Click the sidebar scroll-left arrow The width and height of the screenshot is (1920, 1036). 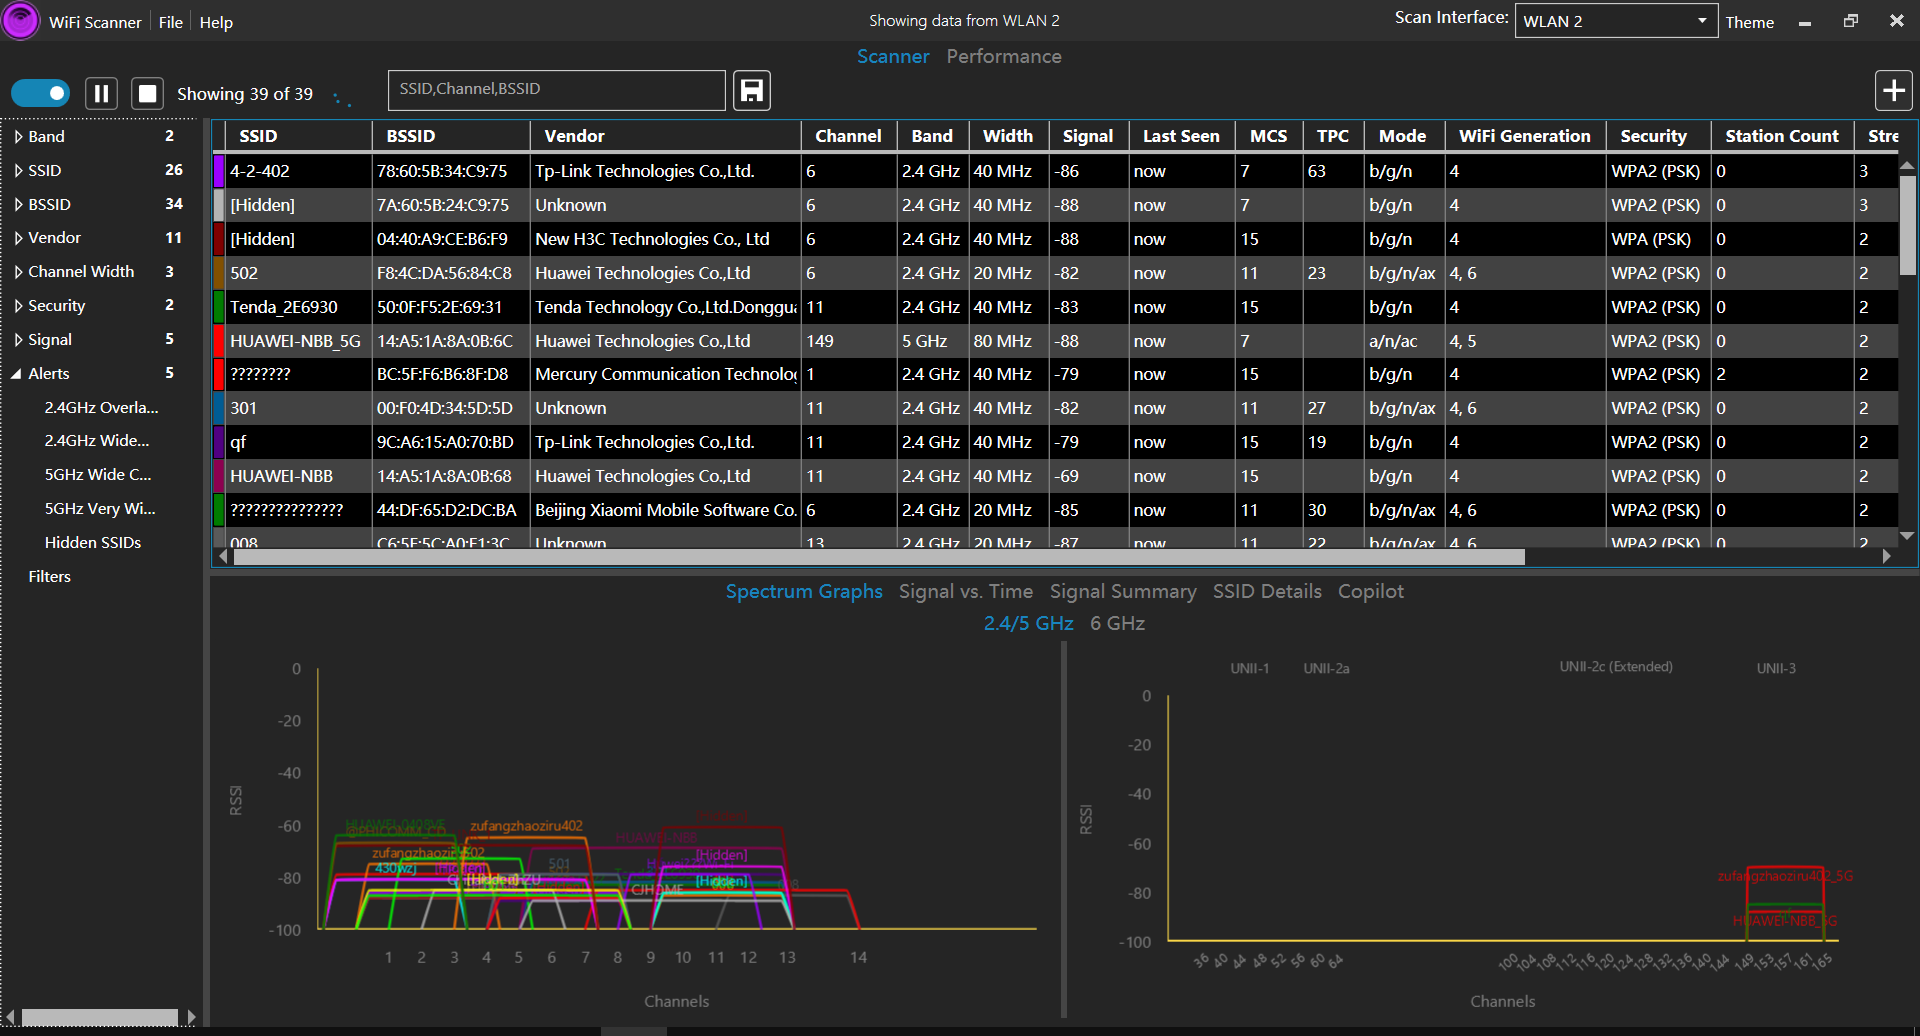tap(10, 1017)
